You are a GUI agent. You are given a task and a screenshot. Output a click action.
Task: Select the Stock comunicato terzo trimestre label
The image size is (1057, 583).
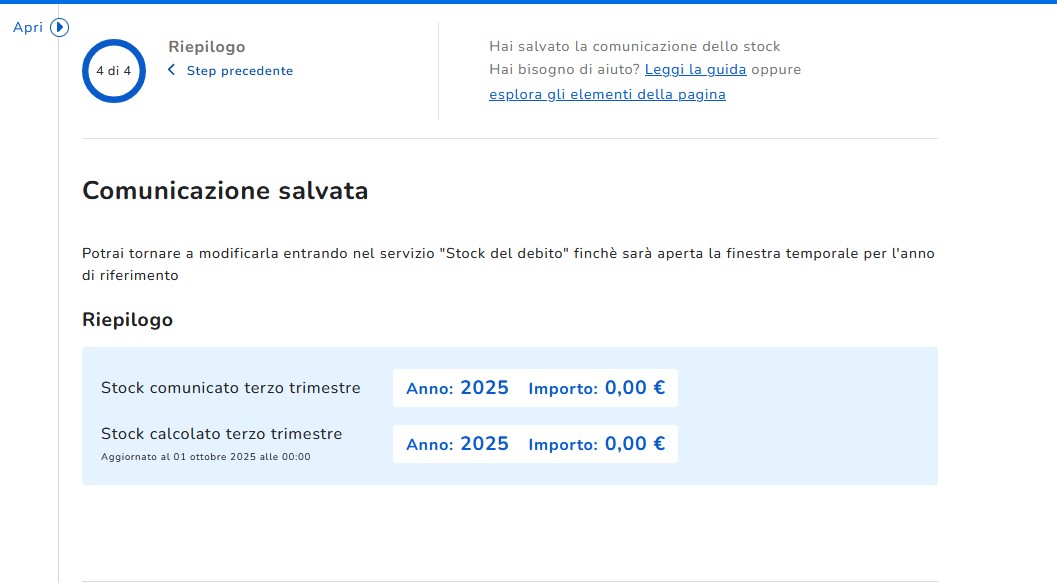pos(230,388)
